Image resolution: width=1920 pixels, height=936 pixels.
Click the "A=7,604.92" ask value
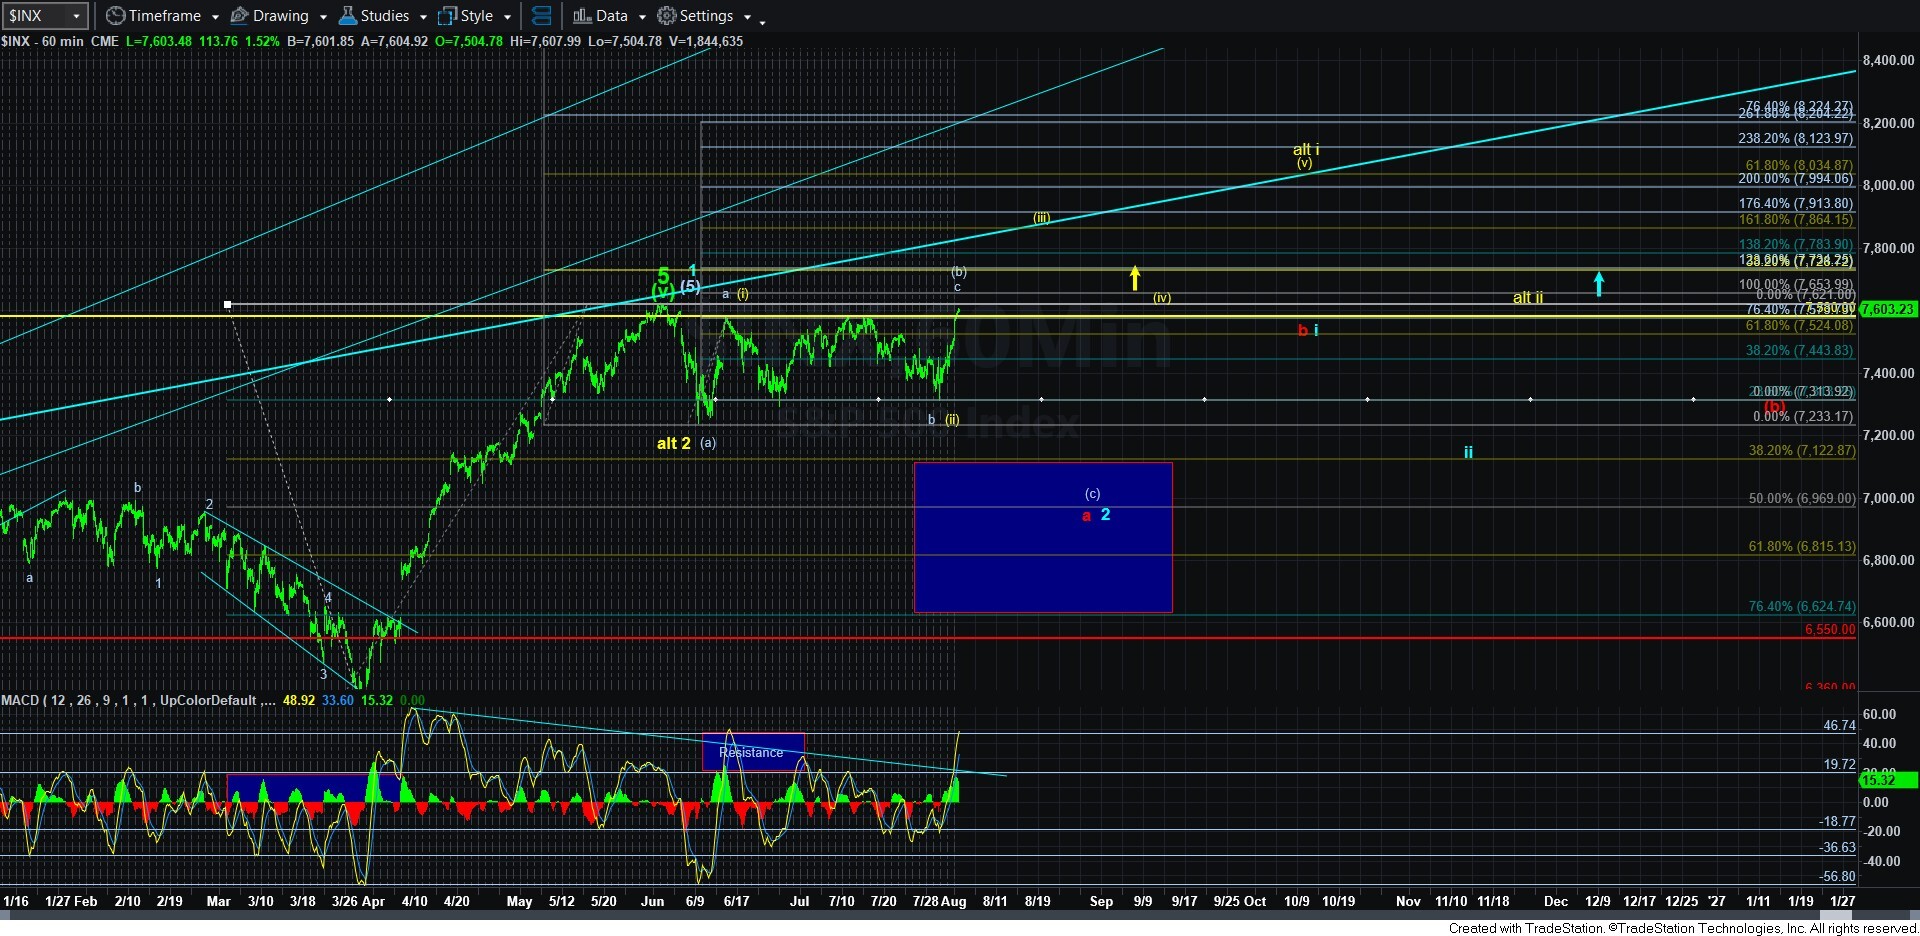[393, 41]
